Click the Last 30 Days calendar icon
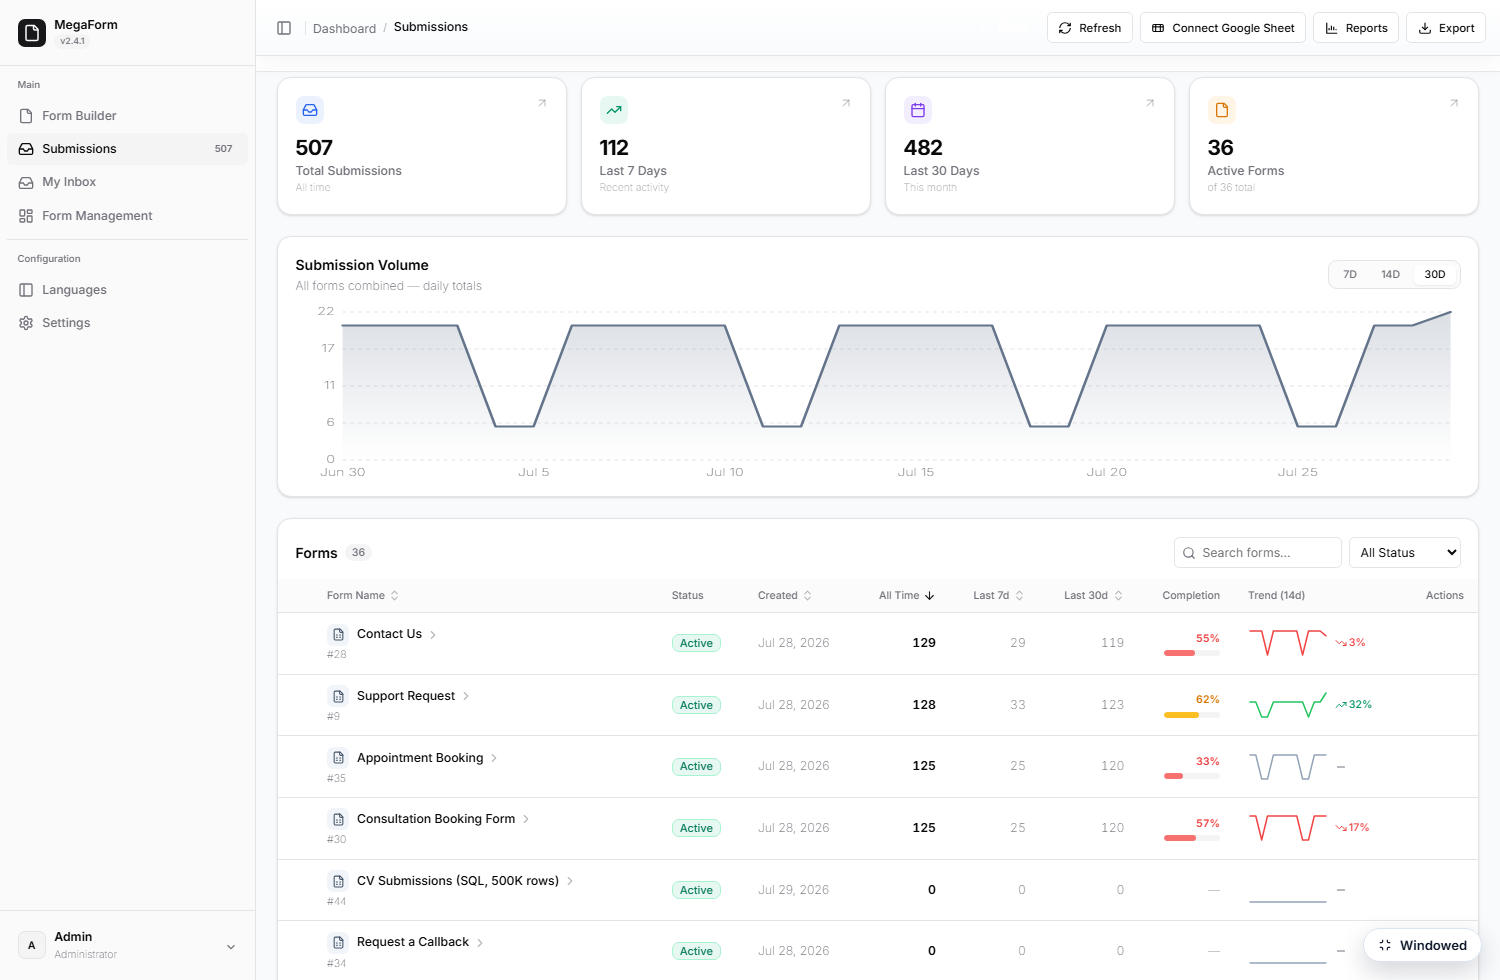This screenshot has width=1500, height=980. (x=918, y=110)
